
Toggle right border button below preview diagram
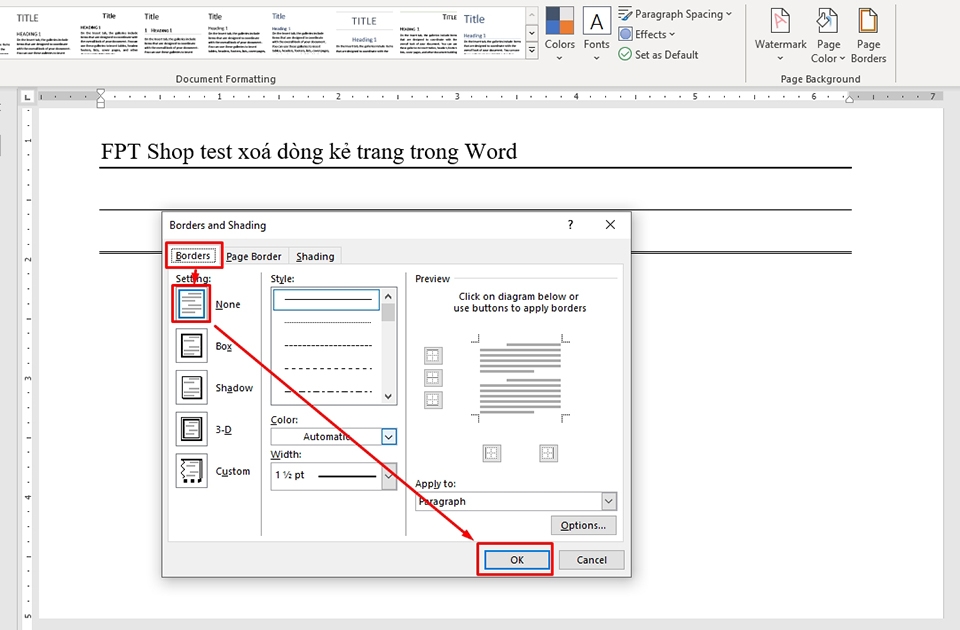[x=548, y=453]
